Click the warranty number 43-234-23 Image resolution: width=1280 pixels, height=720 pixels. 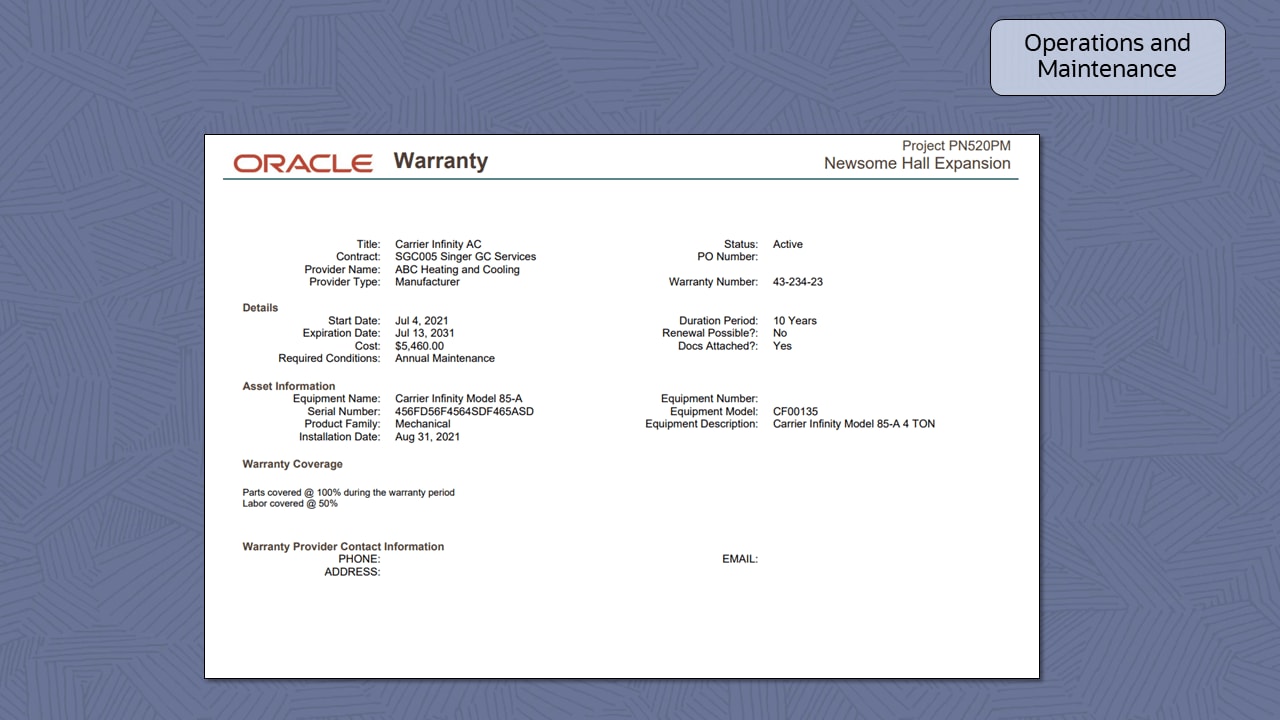[799, 281]
